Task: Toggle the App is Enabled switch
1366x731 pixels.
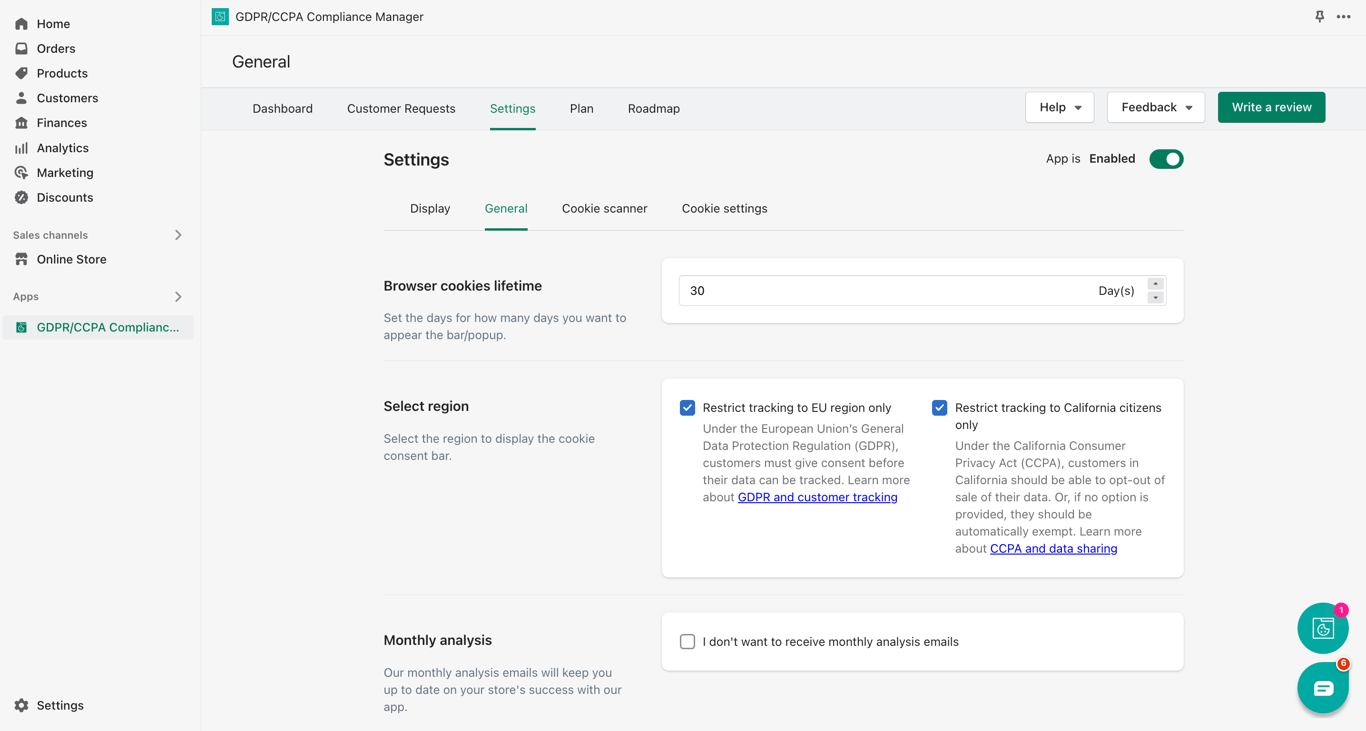Action: 1166,159
